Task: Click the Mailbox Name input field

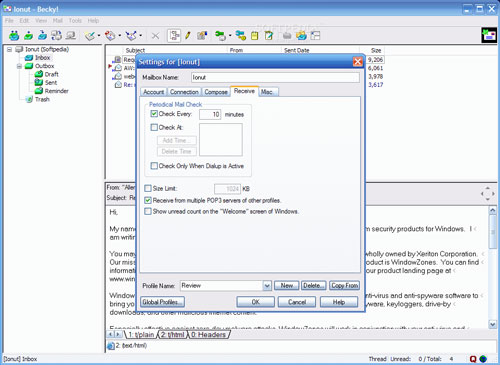Action: tap(275, 77)
